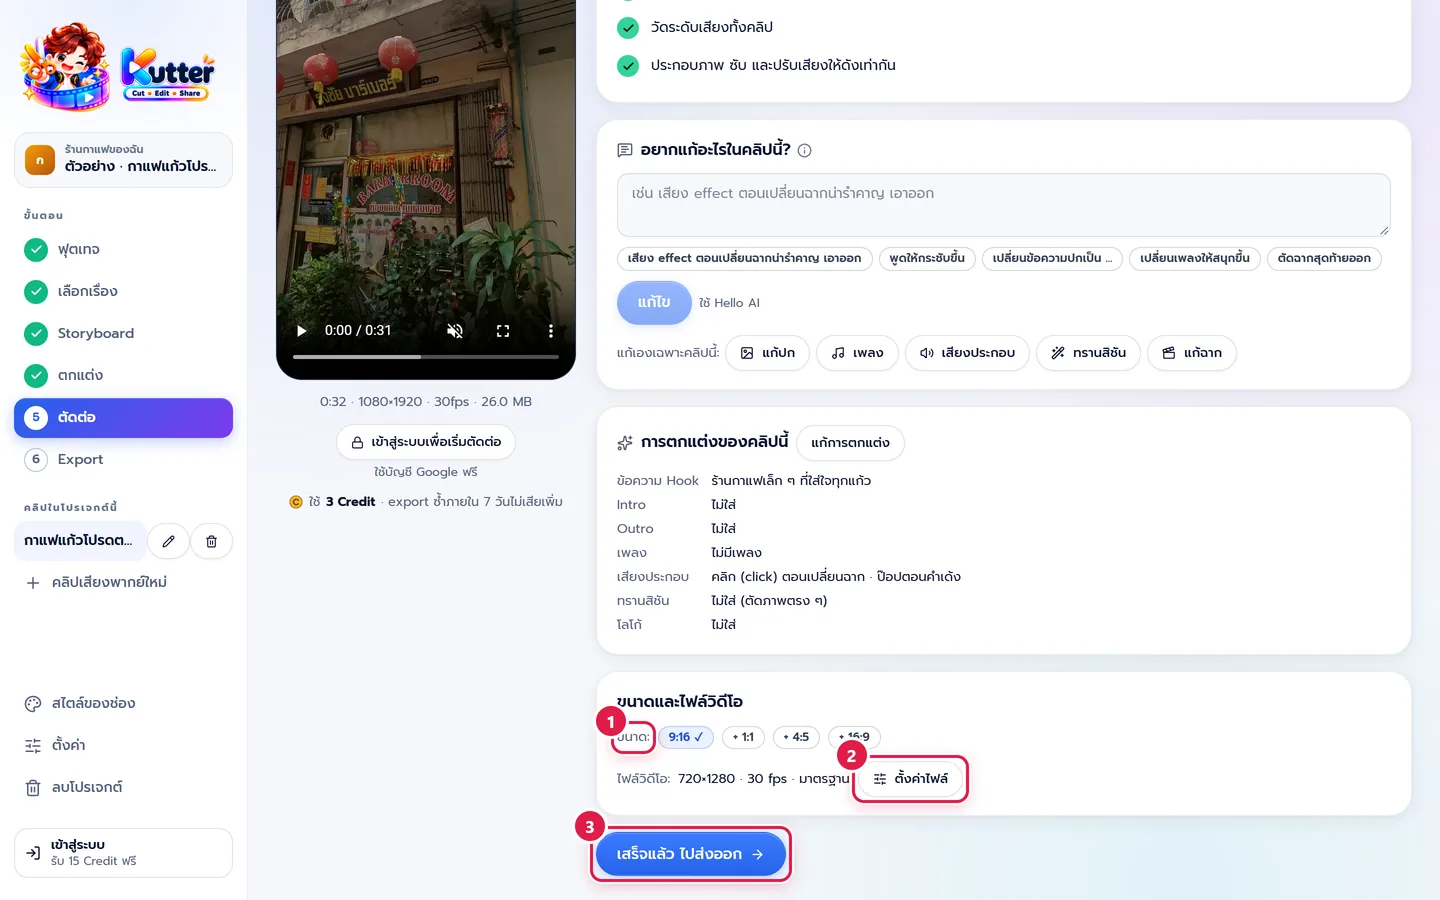Choose the เปลี่ยนเพลงให้สนุกขึ้น suggestion chip

tap(1195, 258)
